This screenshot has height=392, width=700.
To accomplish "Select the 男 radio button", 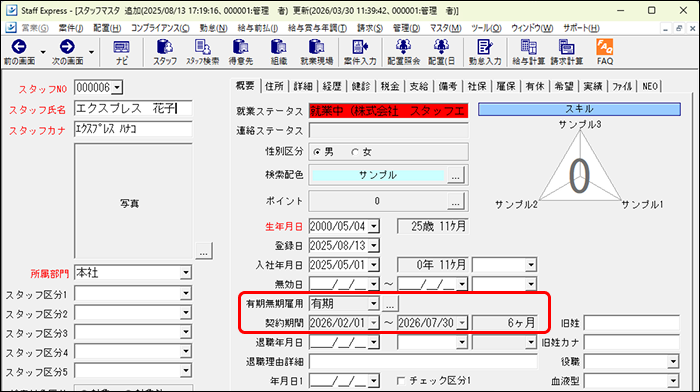I will [x=317, y=152].
